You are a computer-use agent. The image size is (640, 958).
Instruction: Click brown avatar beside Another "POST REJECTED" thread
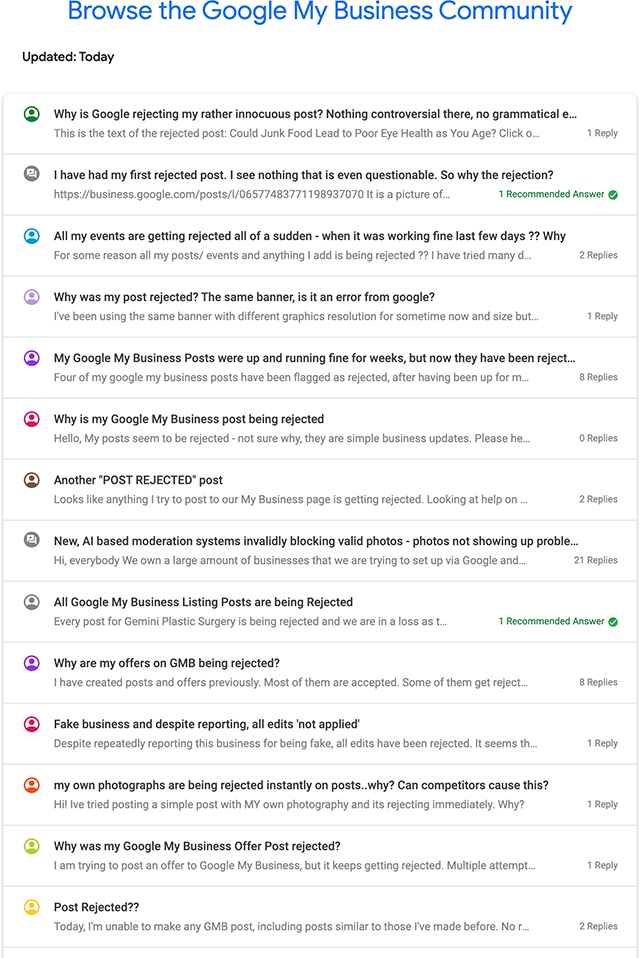[x=32, y=480]
